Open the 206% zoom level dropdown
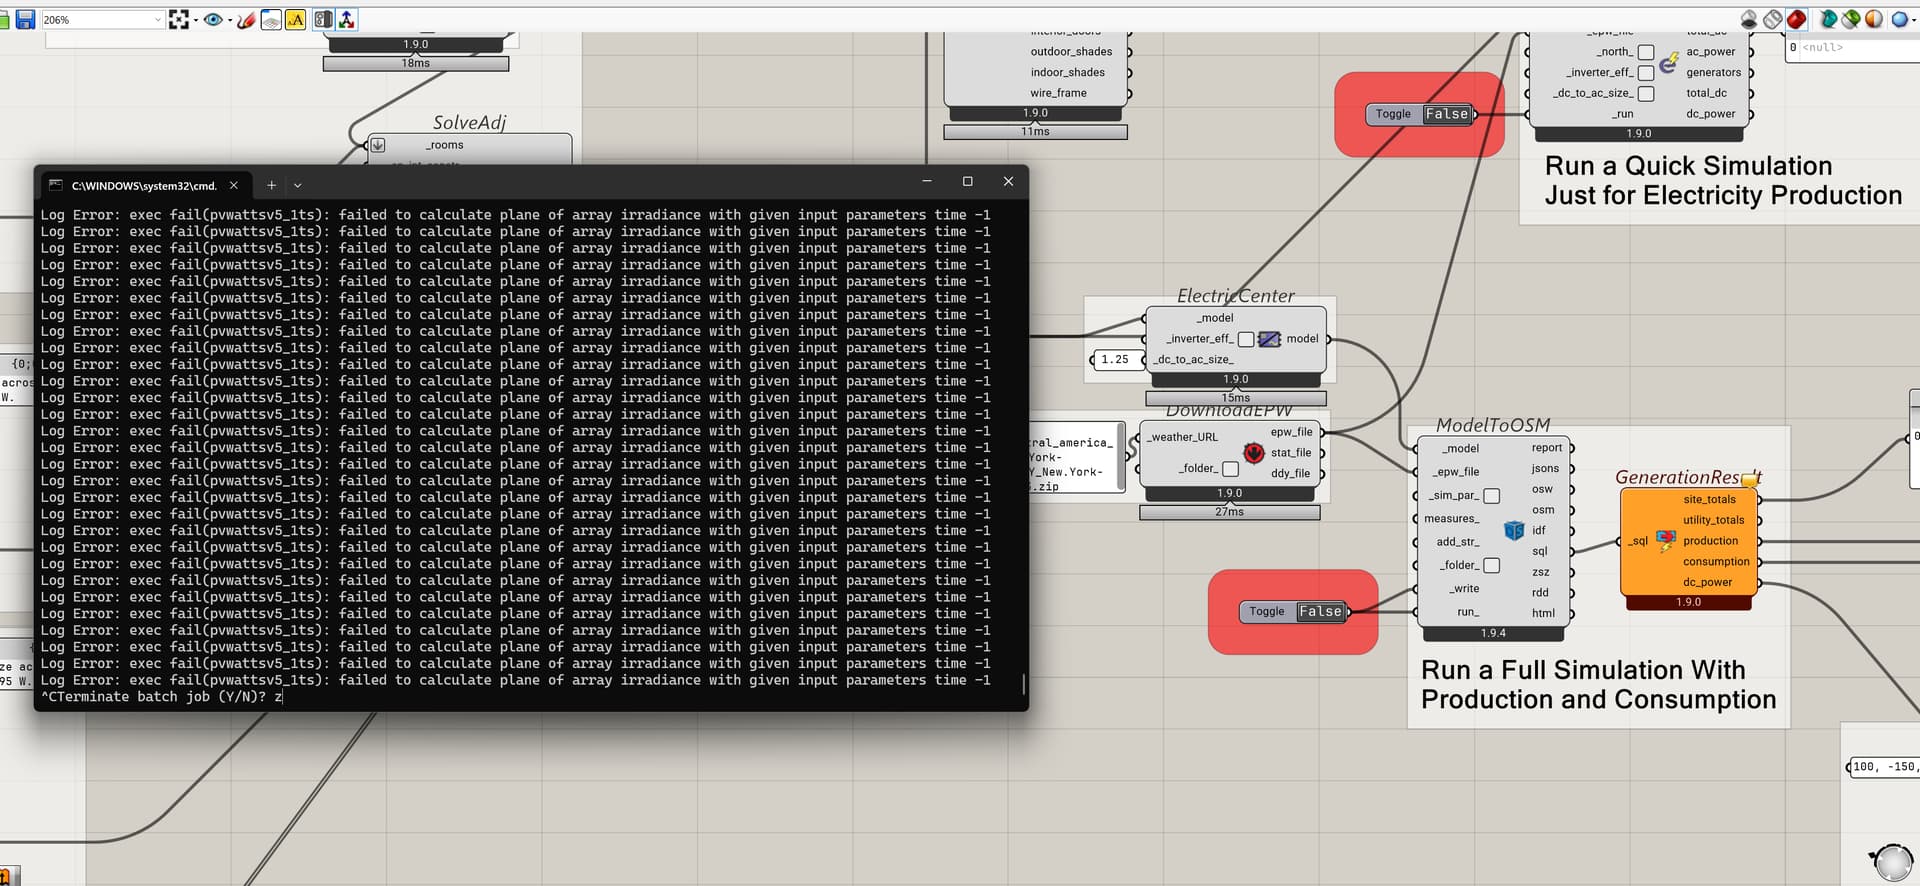 click(x=158, y=19)
